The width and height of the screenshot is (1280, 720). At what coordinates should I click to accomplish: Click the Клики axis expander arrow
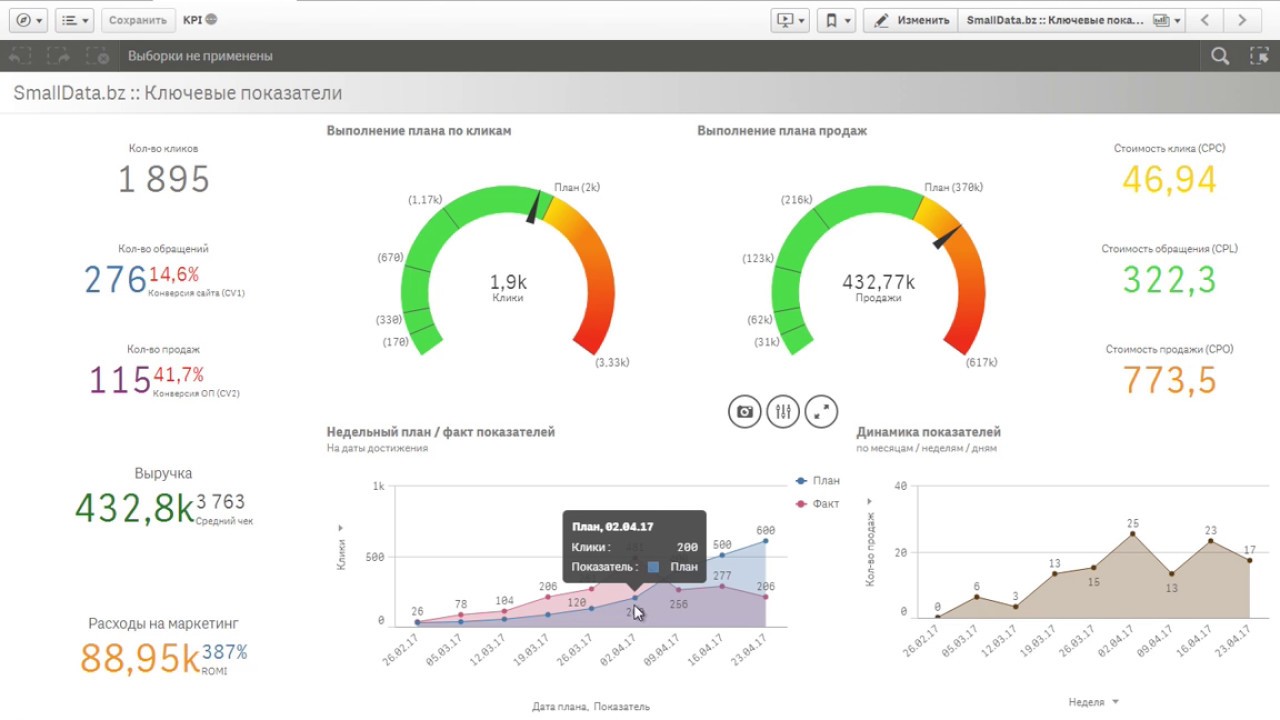(340, 527)
